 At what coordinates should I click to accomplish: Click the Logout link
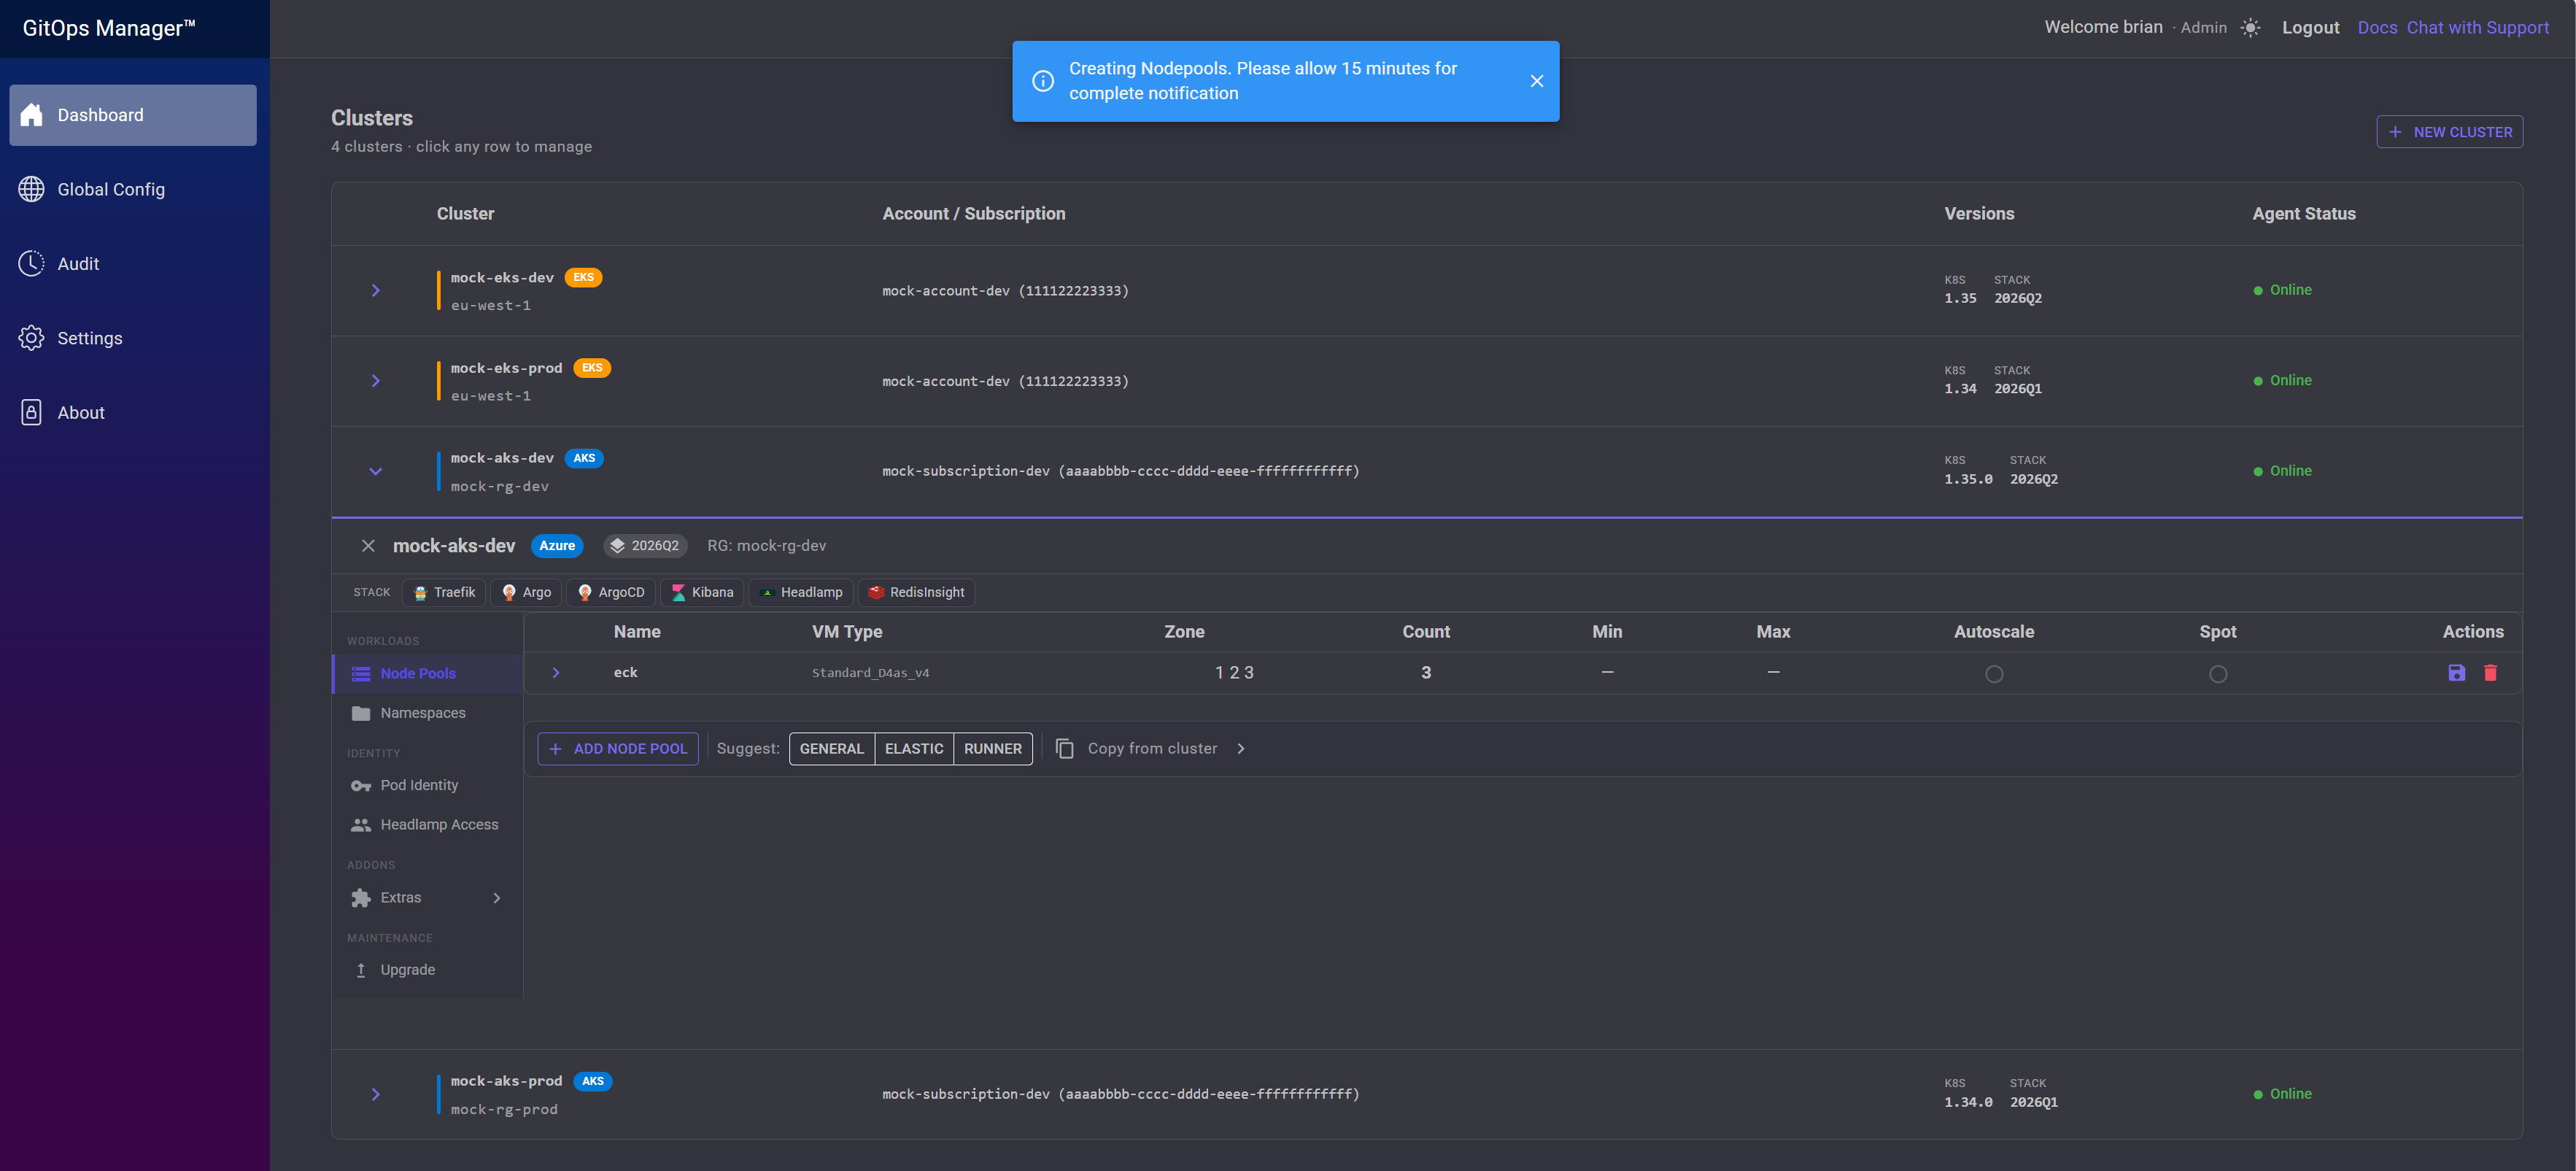2310,28
